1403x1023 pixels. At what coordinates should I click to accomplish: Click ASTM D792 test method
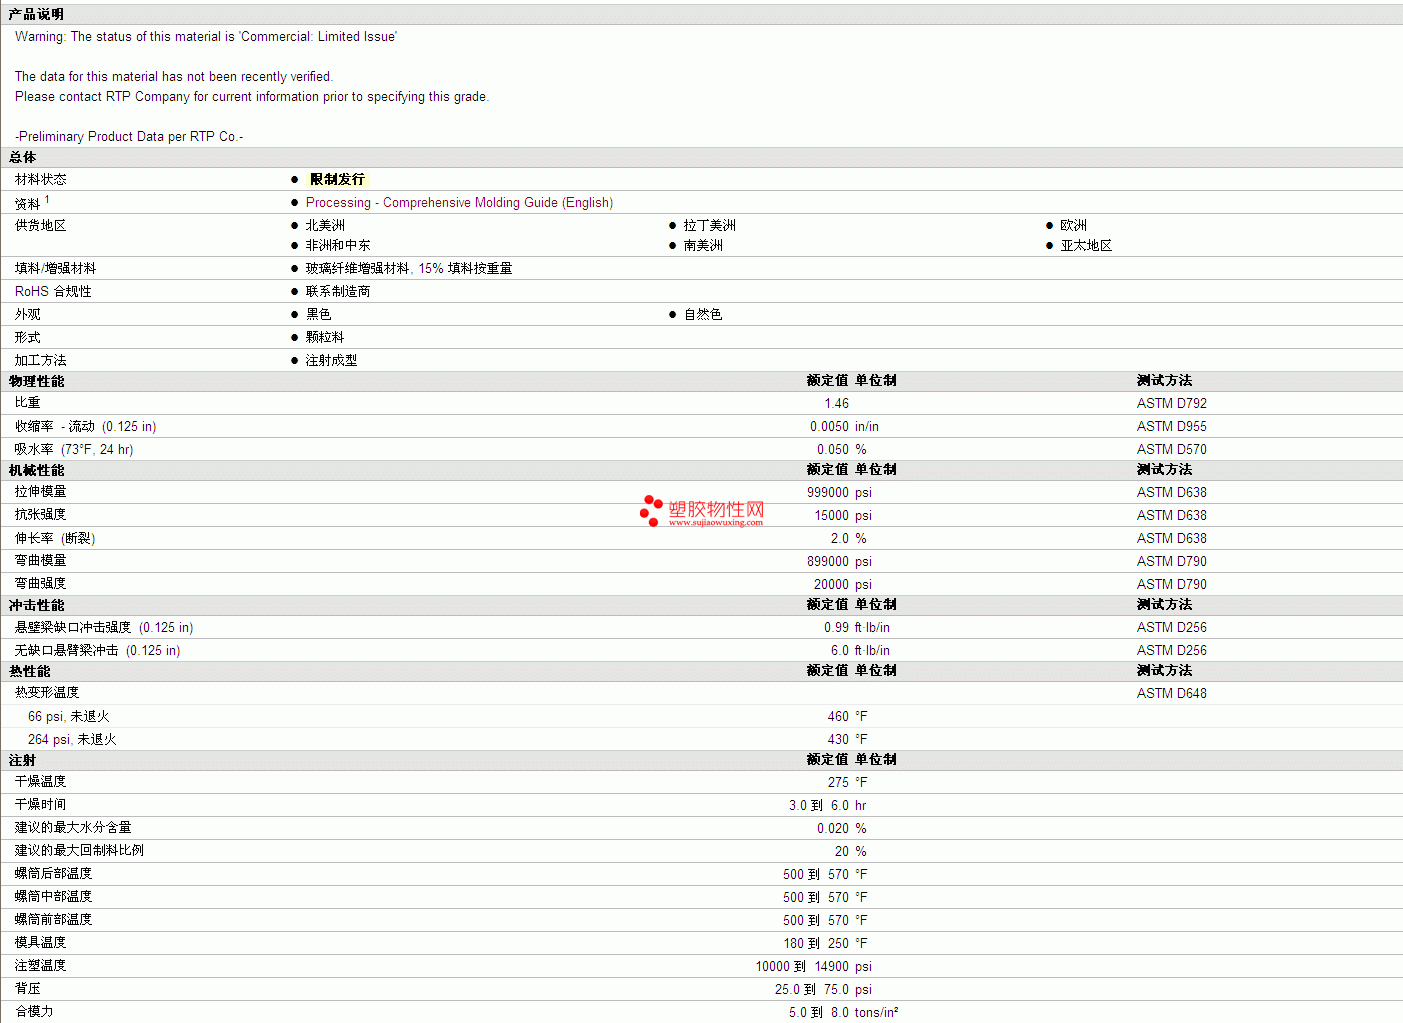click(x=1171, y=403)
